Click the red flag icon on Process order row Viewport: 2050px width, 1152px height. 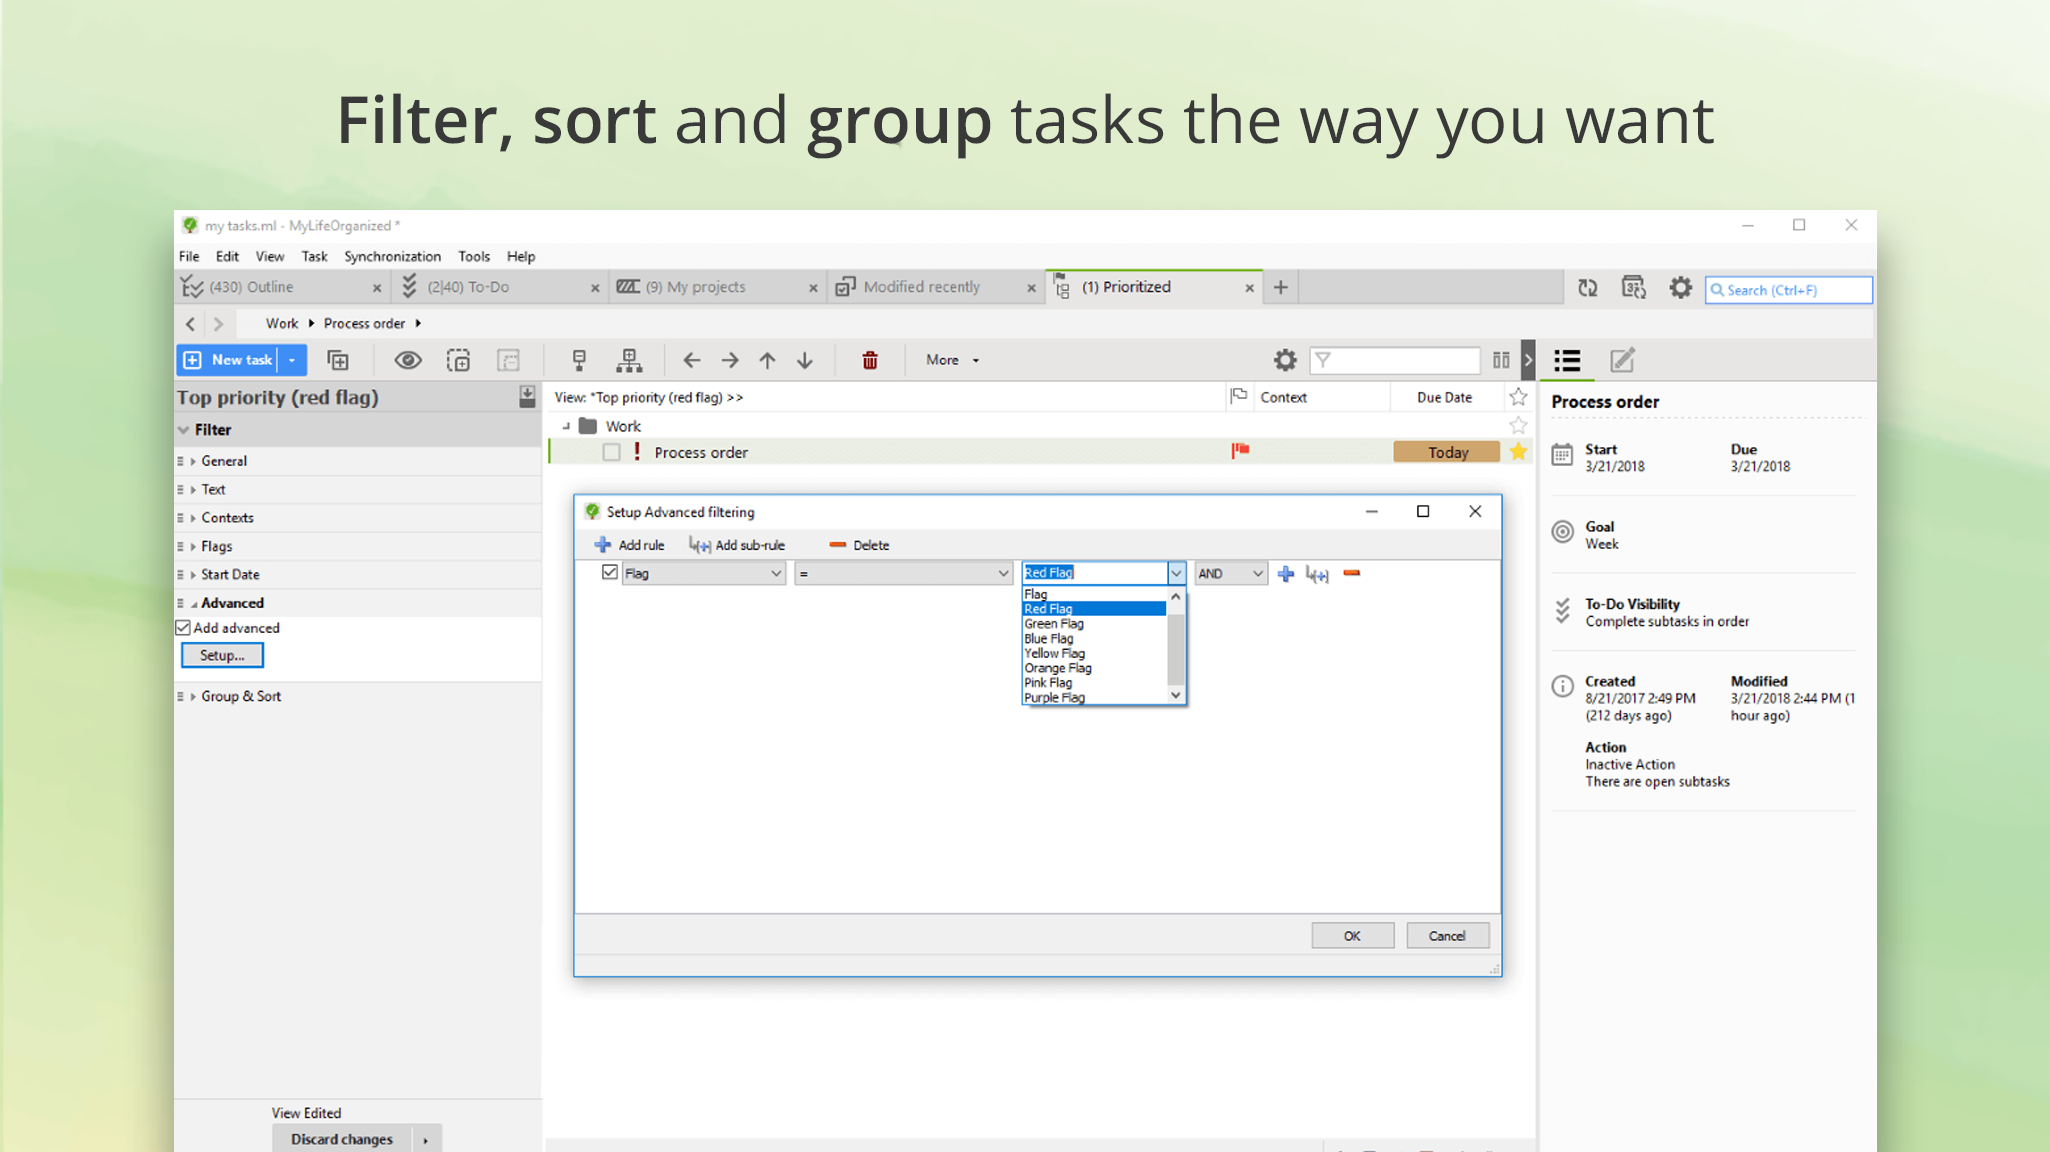[x=1241, y=451]
